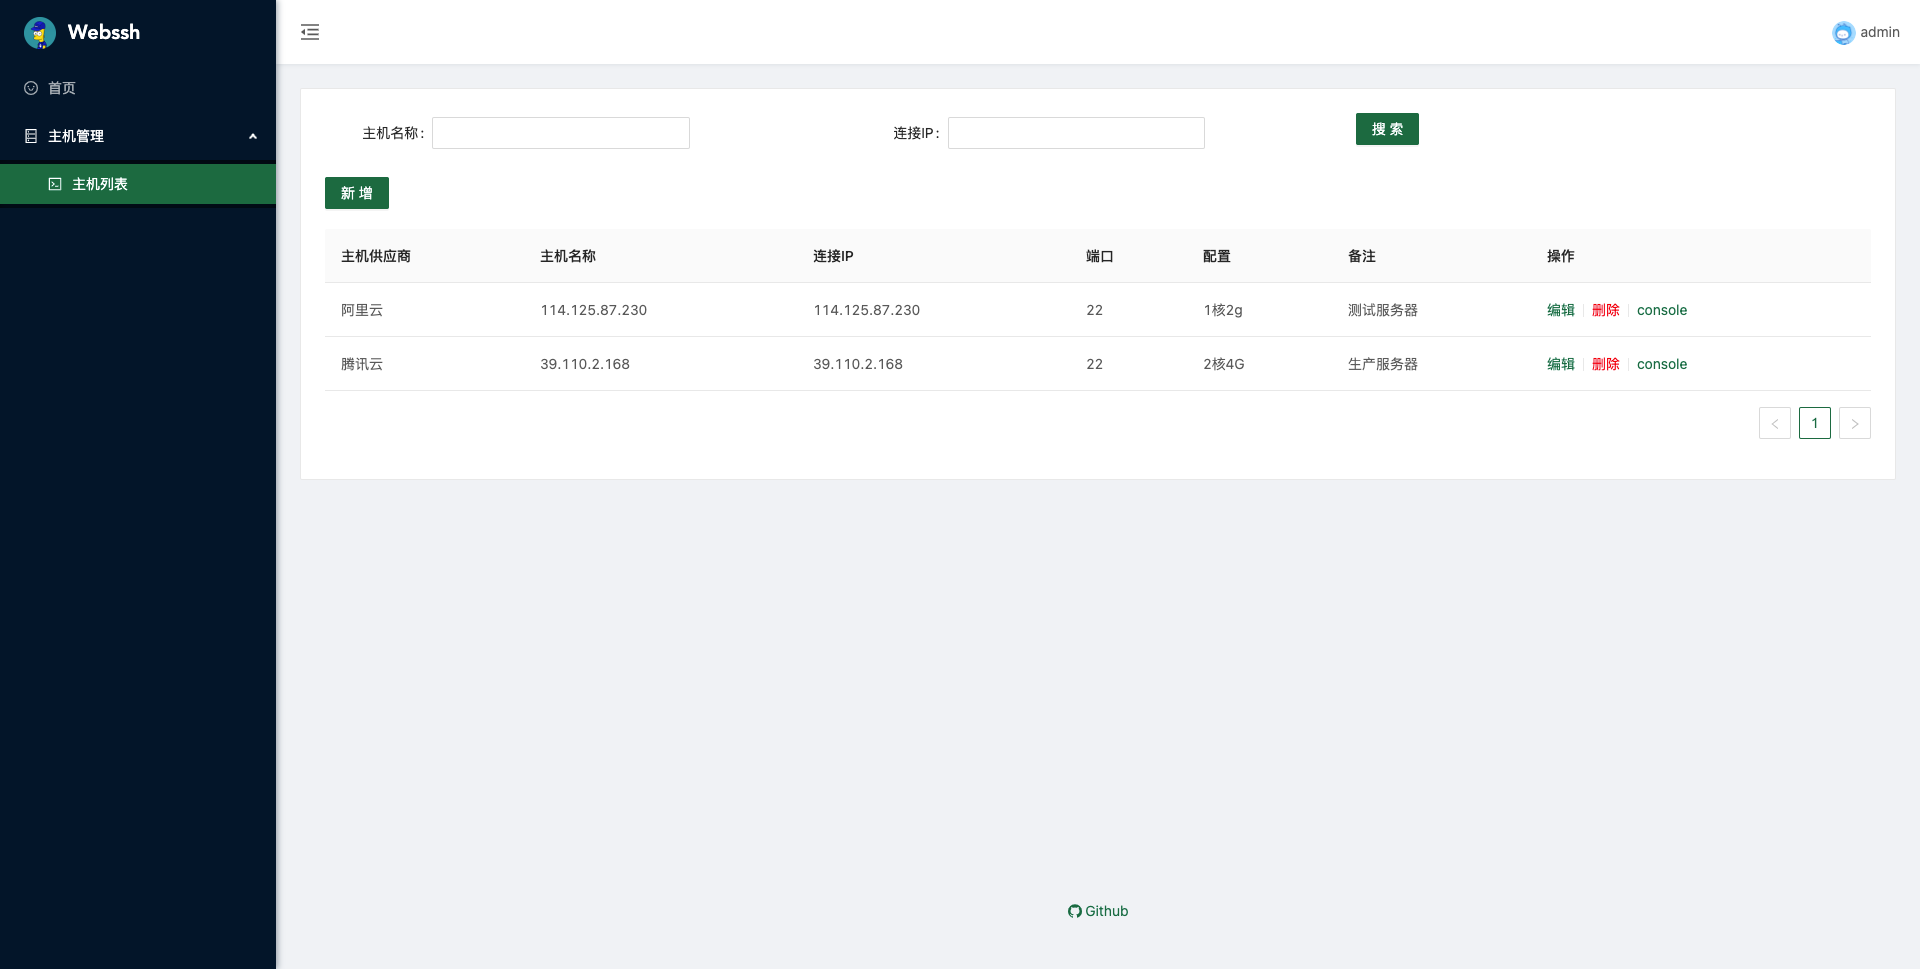Viewport: 1920px width, 969px height.
Task: Click the 主机管理 book icon
Action: coord(30,136)
